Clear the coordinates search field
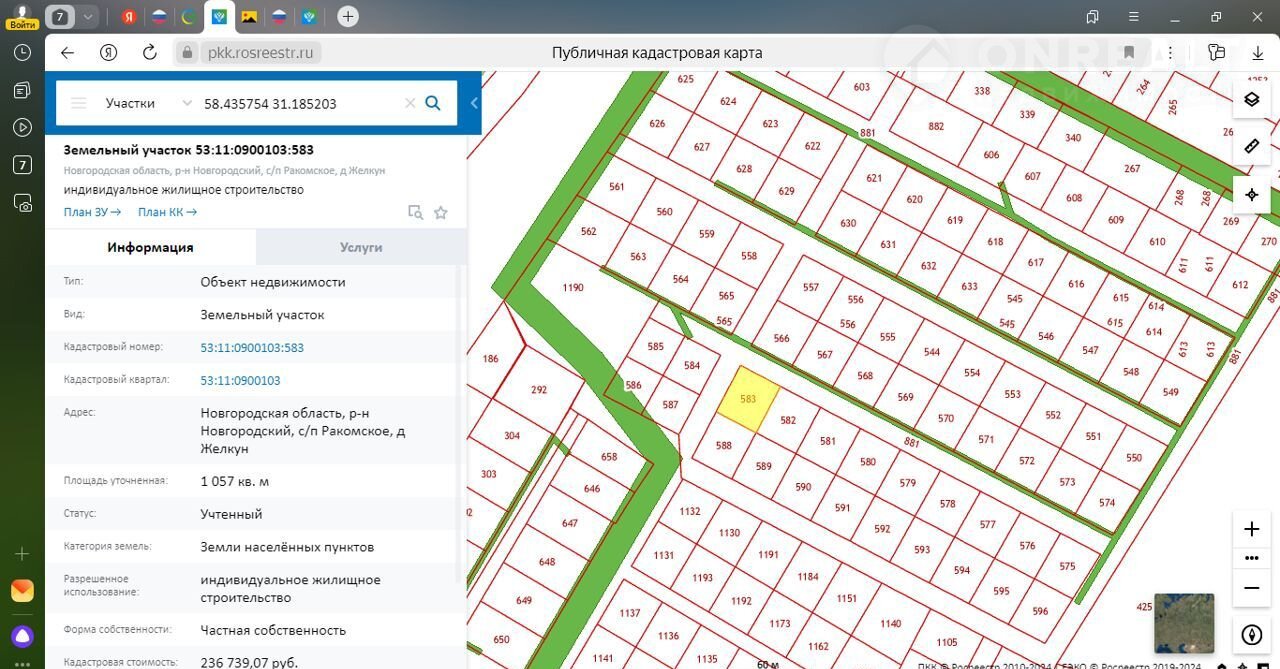 point(409,103)
